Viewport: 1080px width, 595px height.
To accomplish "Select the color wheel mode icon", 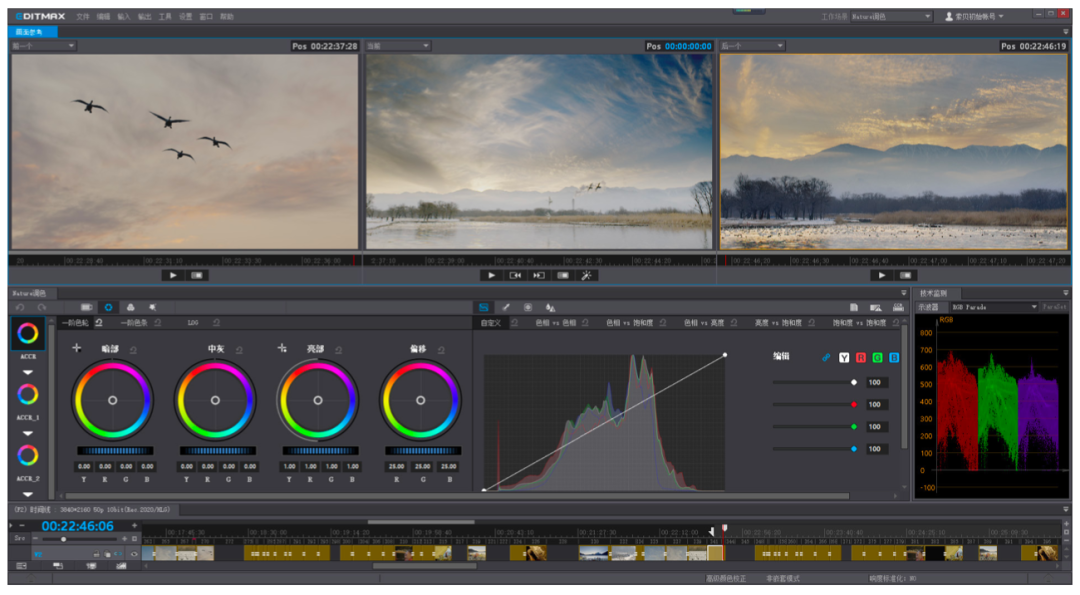I will pyautogui.click(x=108, y=307).
